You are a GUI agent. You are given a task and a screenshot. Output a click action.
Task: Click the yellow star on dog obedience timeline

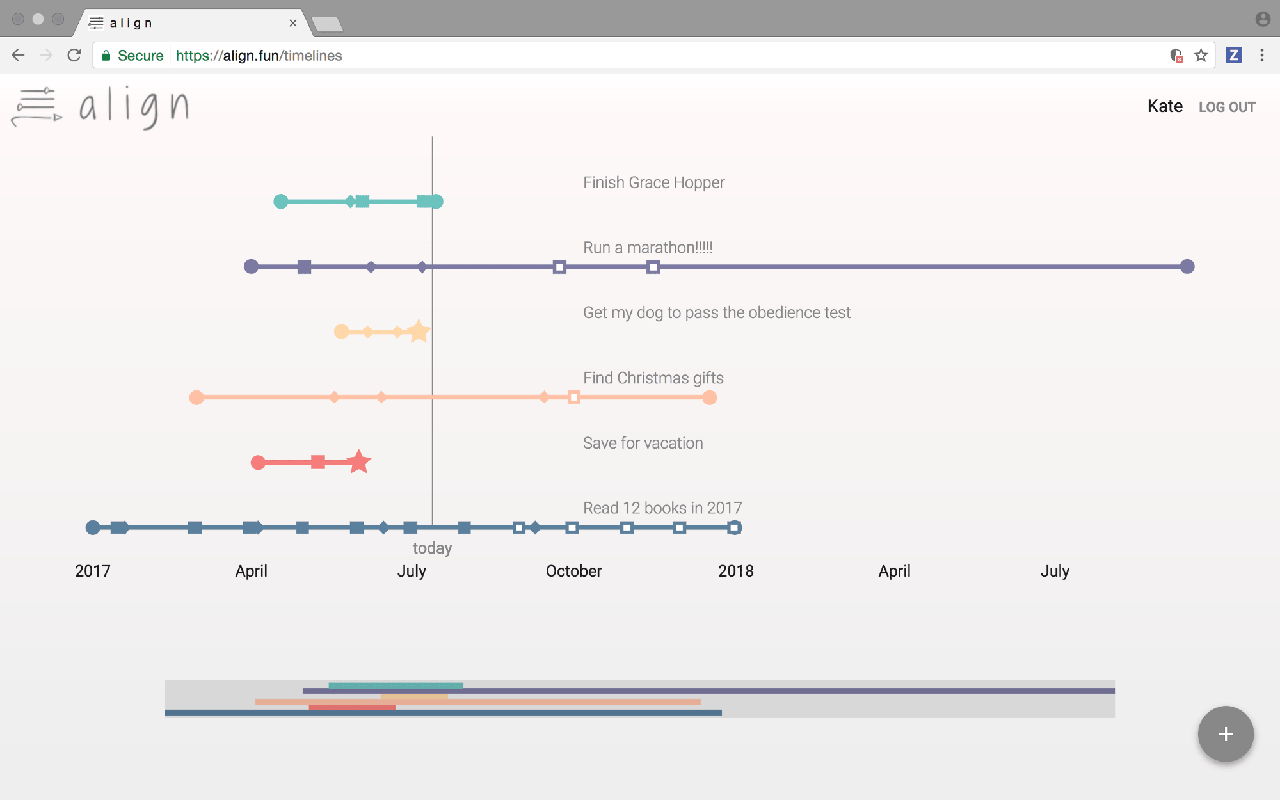pyautogui.click(x=419, y=331)
